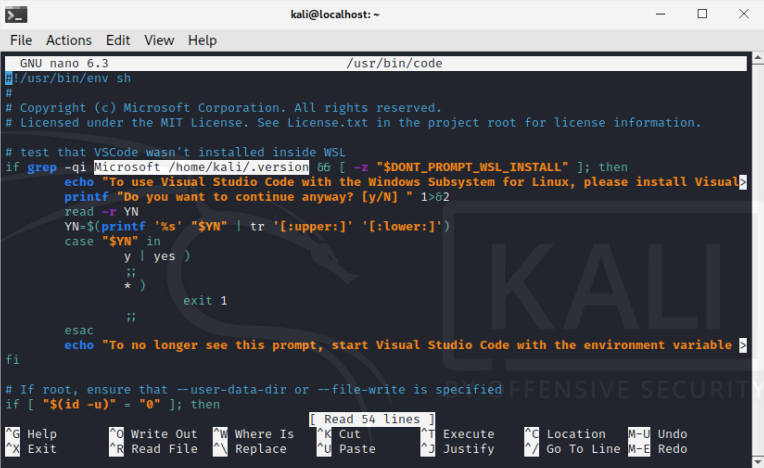This screenshot has width=764, height=468.
Task: Minimize the terminal window
Action: [661, 14]
